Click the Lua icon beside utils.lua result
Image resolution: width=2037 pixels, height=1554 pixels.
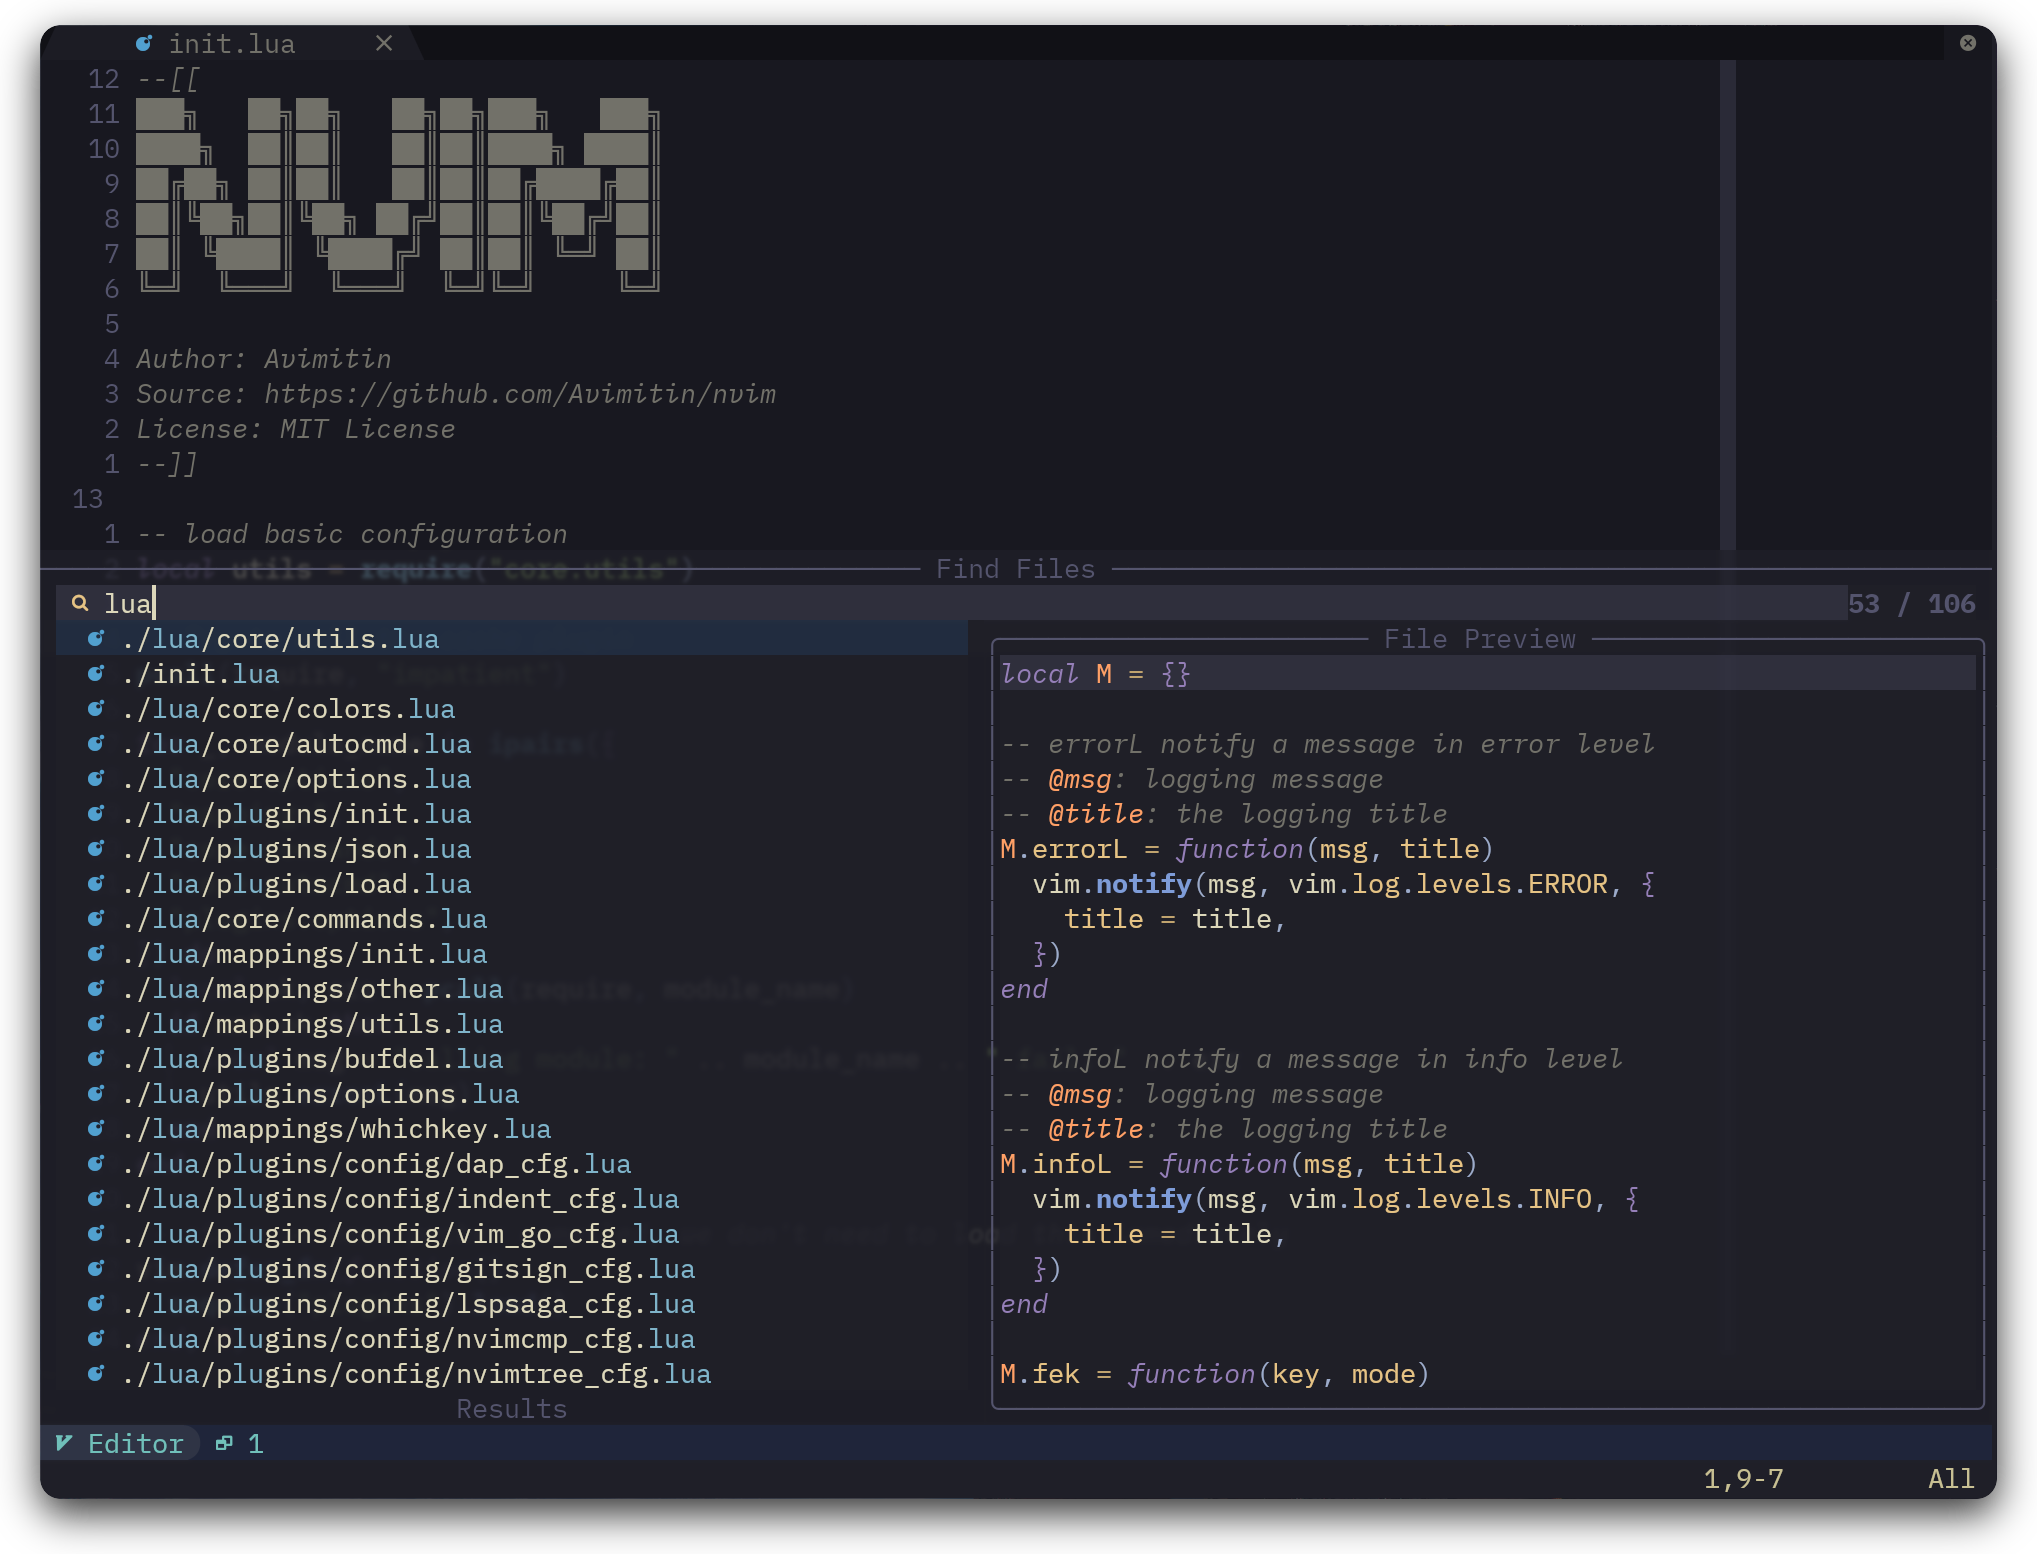(x=96, y=638)
